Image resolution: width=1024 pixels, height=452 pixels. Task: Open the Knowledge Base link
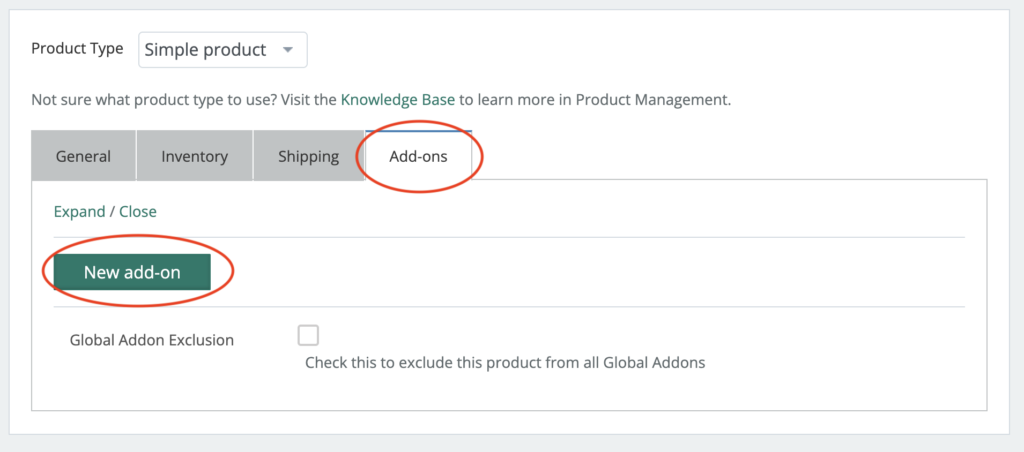(398, 100)
